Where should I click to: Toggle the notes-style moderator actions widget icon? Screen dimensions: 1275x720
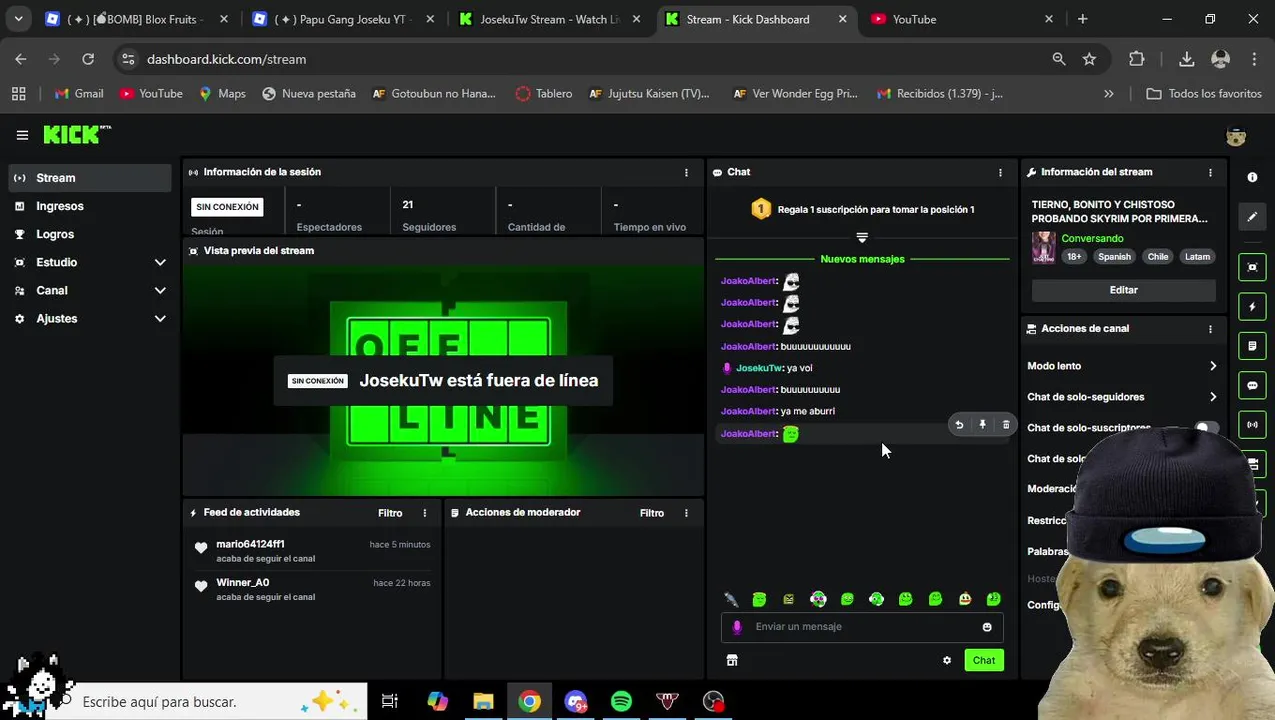tap(1252, 346)
